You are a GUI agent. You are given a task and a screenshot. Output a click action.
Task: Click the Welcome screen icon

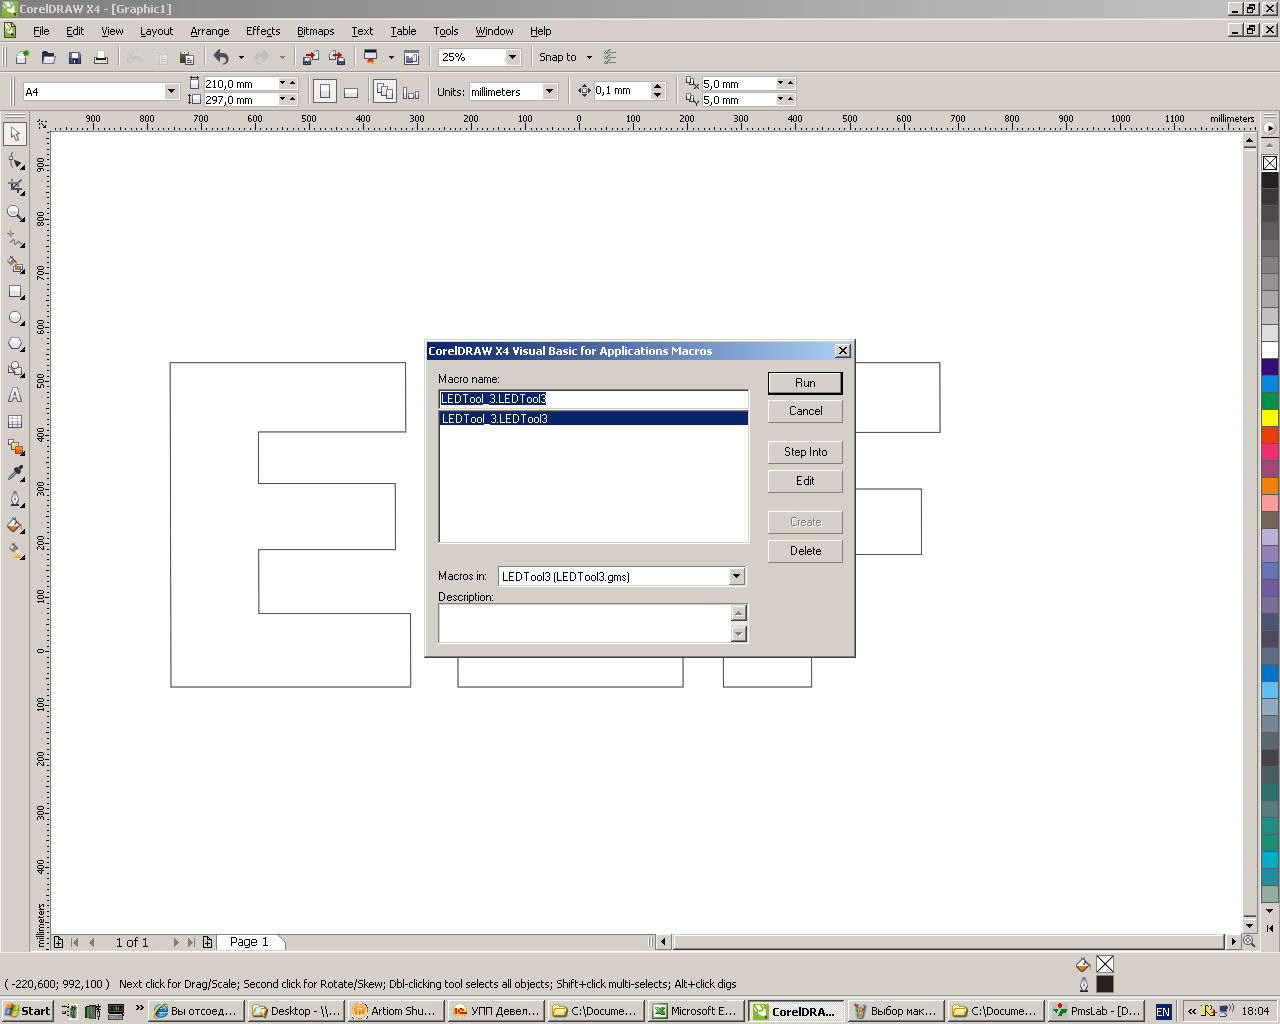click(411, 57)
